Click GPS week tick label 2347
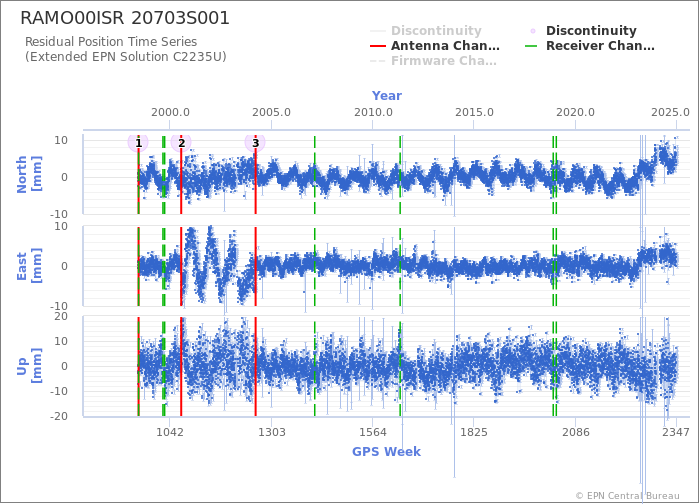The image size is (700, 504). pos(676,432)
